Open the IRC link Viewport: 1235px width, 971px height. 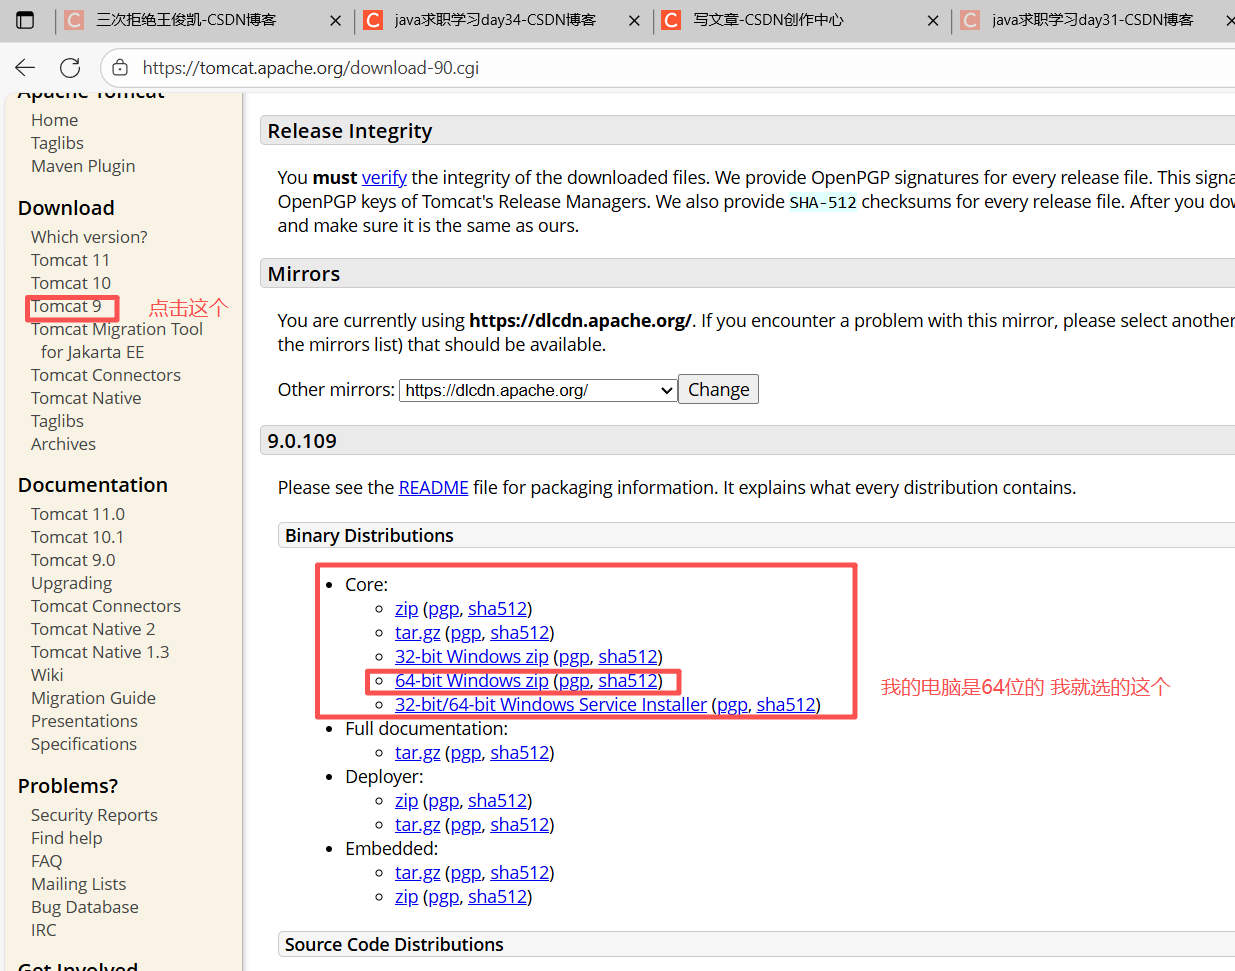[x=43, y=930]
